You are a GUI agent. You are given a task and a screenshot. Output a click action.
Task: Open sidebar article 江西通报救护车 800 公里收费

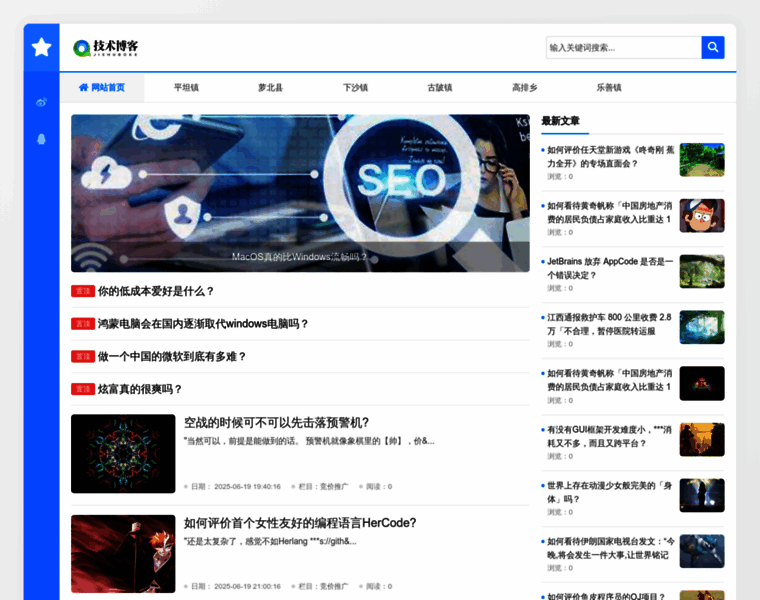609,324
